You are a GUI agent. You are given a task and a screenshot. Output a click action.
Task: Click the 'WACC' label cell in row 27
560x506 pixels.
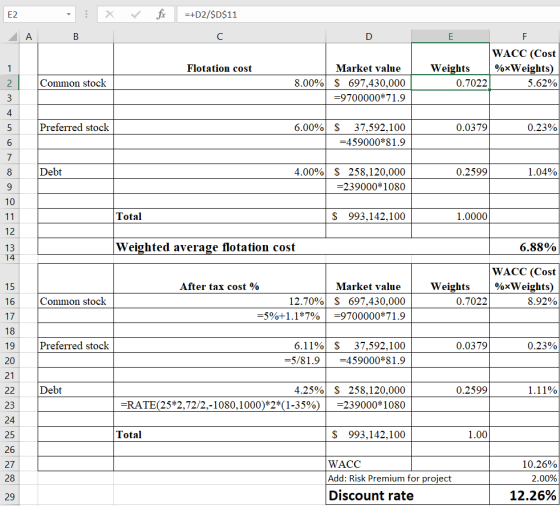[368, 464]
